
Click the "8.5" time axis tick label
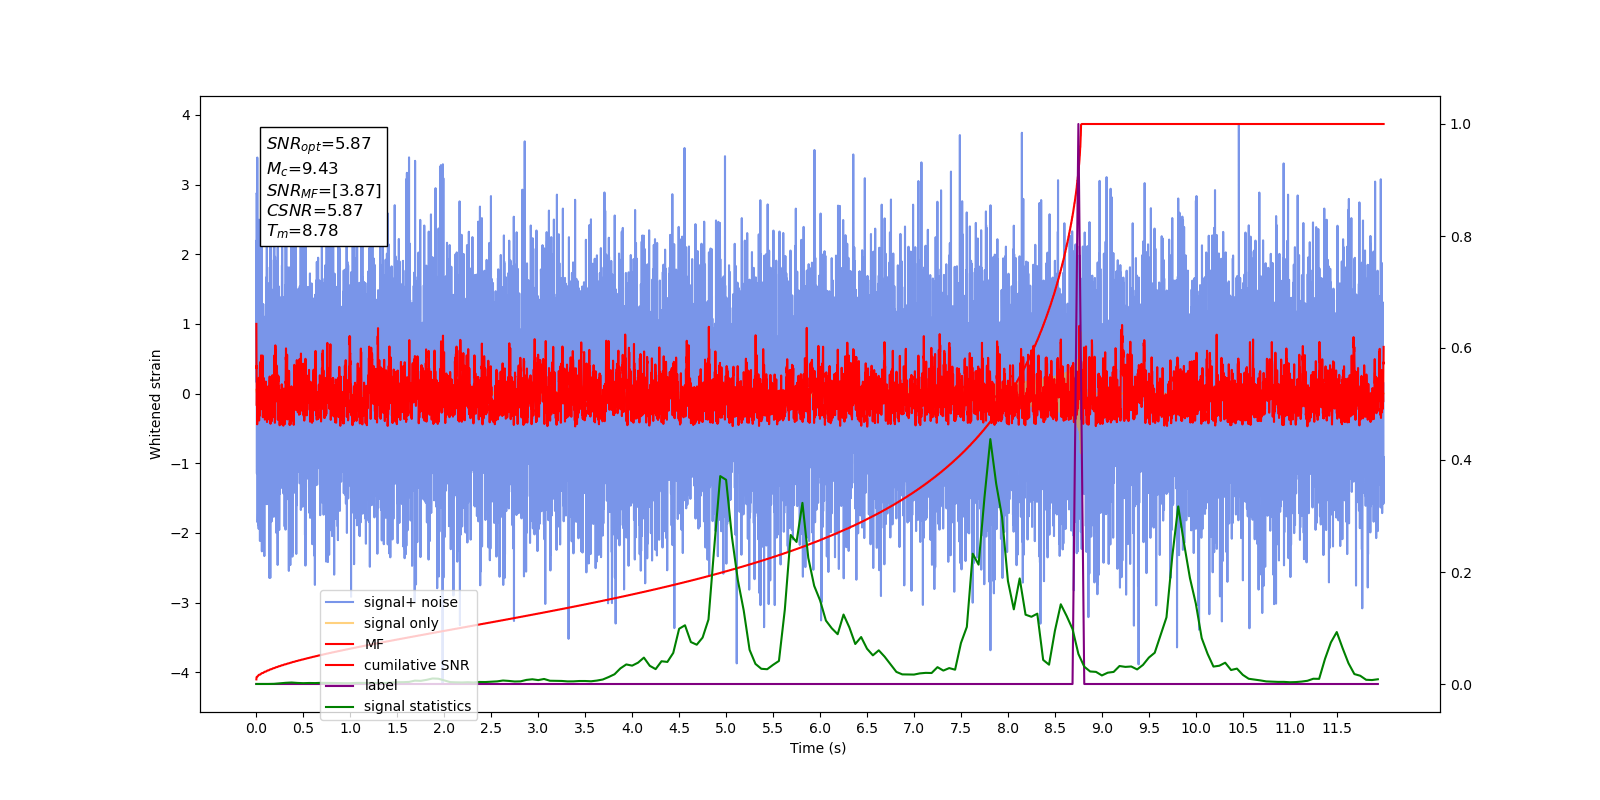(1055, 728)
